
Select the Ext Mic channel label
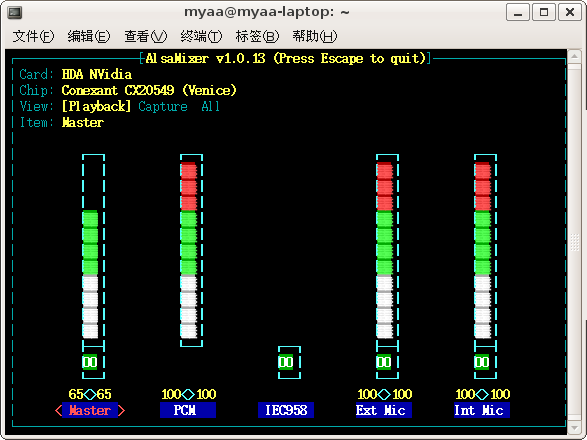click(384, 410)
